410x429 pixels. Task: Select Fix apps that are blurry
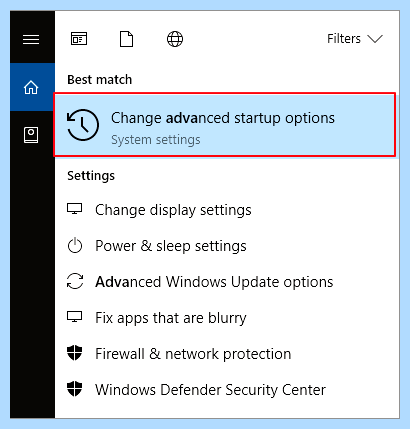coord(227,318)
